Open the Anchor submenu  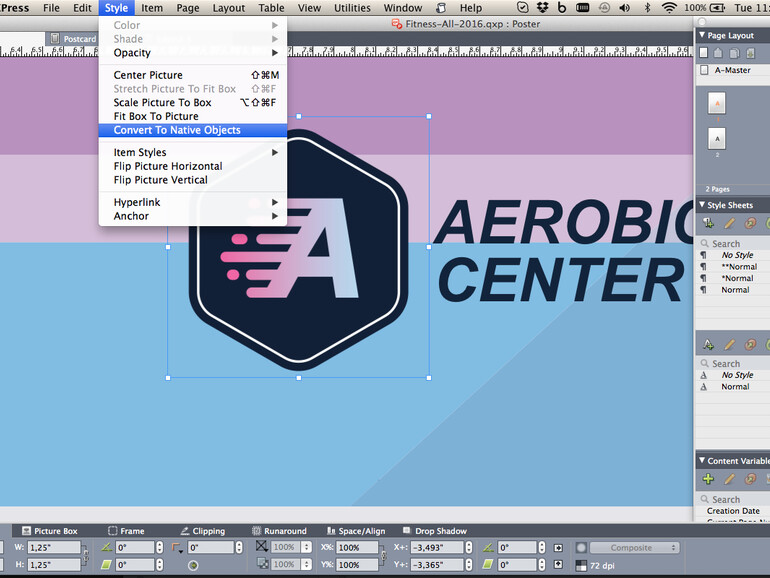tap(192, 216)
